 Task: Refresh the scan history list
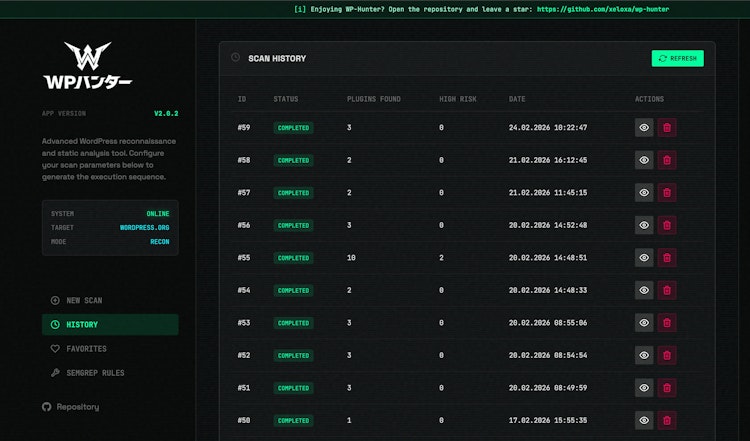pyautogui.click(x=677, y=58)
